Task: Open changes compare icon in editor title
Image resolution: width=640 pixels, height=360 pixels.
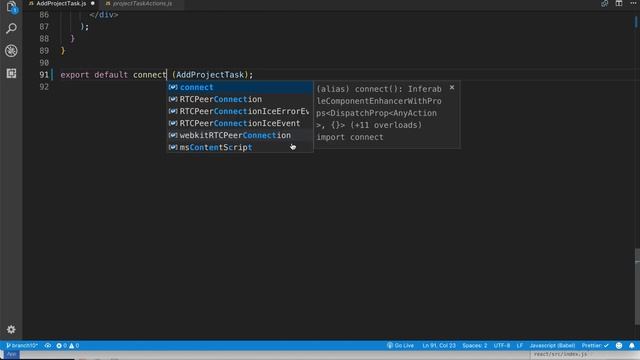Action: click(604, 3)
